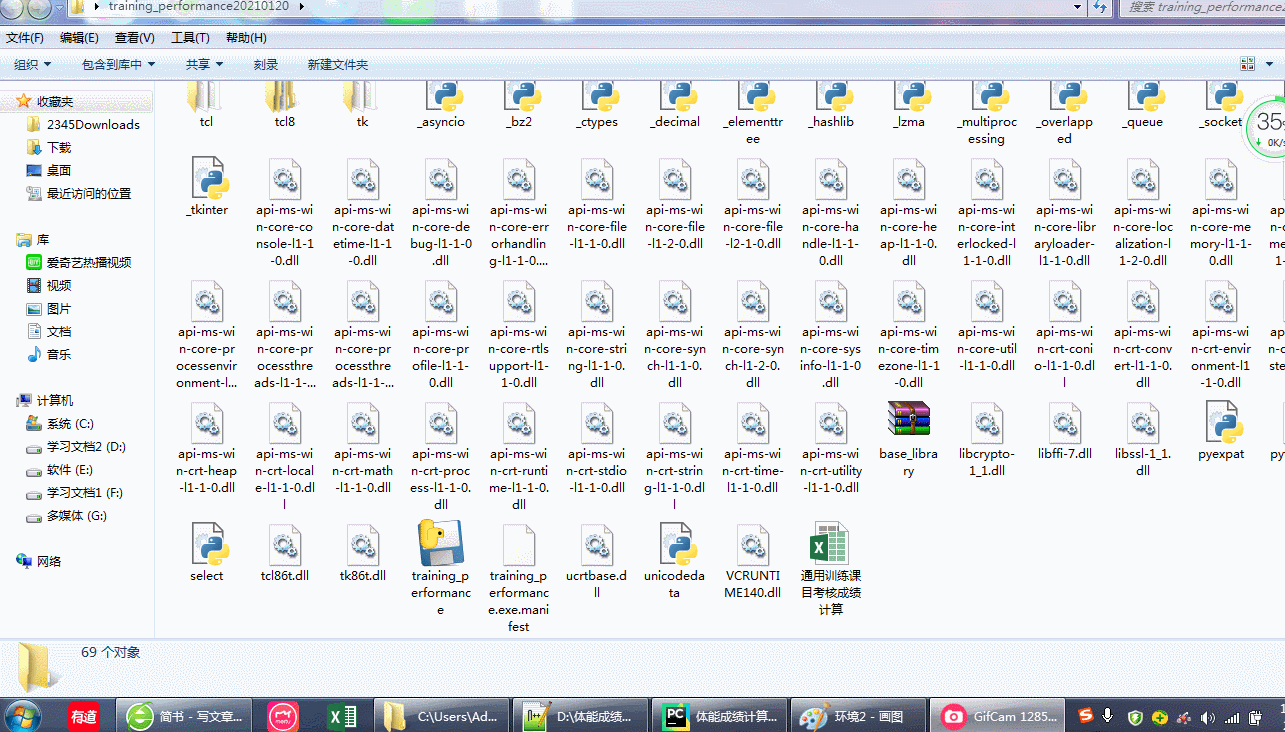
Task: Open 桌面 in the navigation pane
Action: click(x=59, y=170)
